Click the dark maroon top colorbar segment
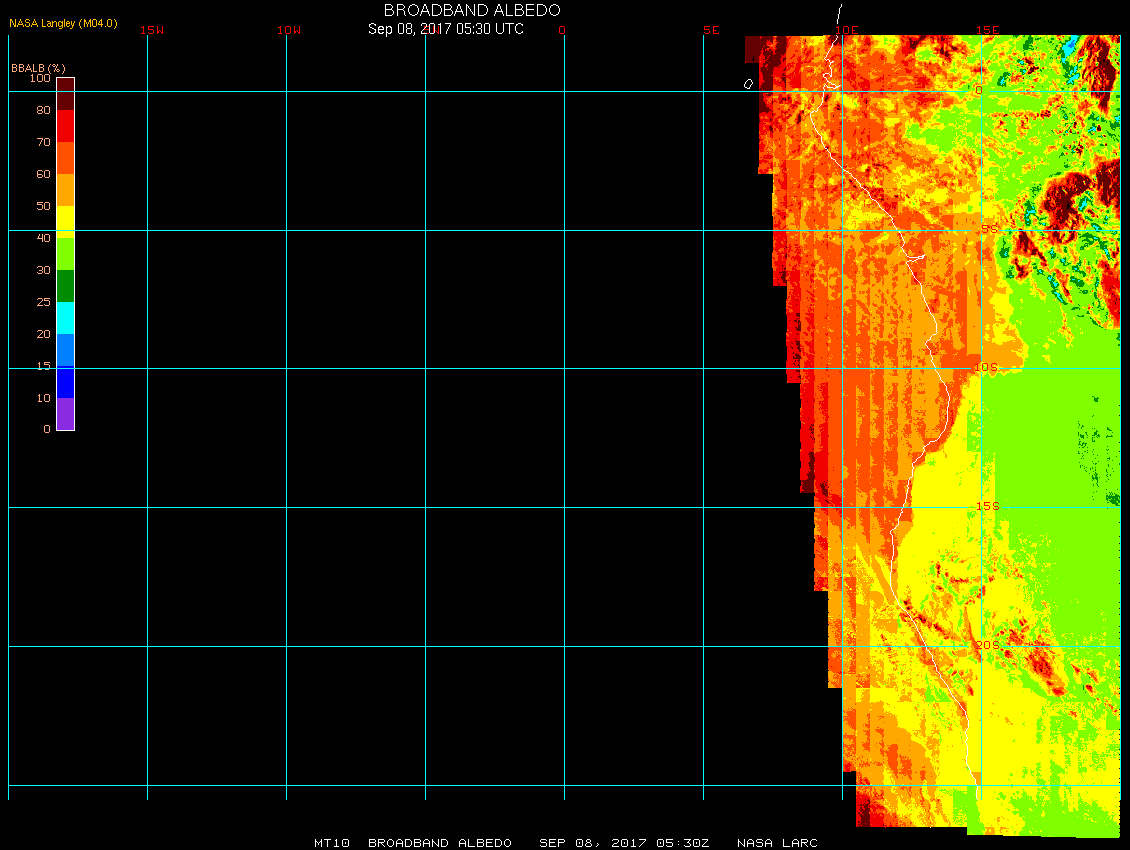 pyautogui.click(x=65, y=85)
